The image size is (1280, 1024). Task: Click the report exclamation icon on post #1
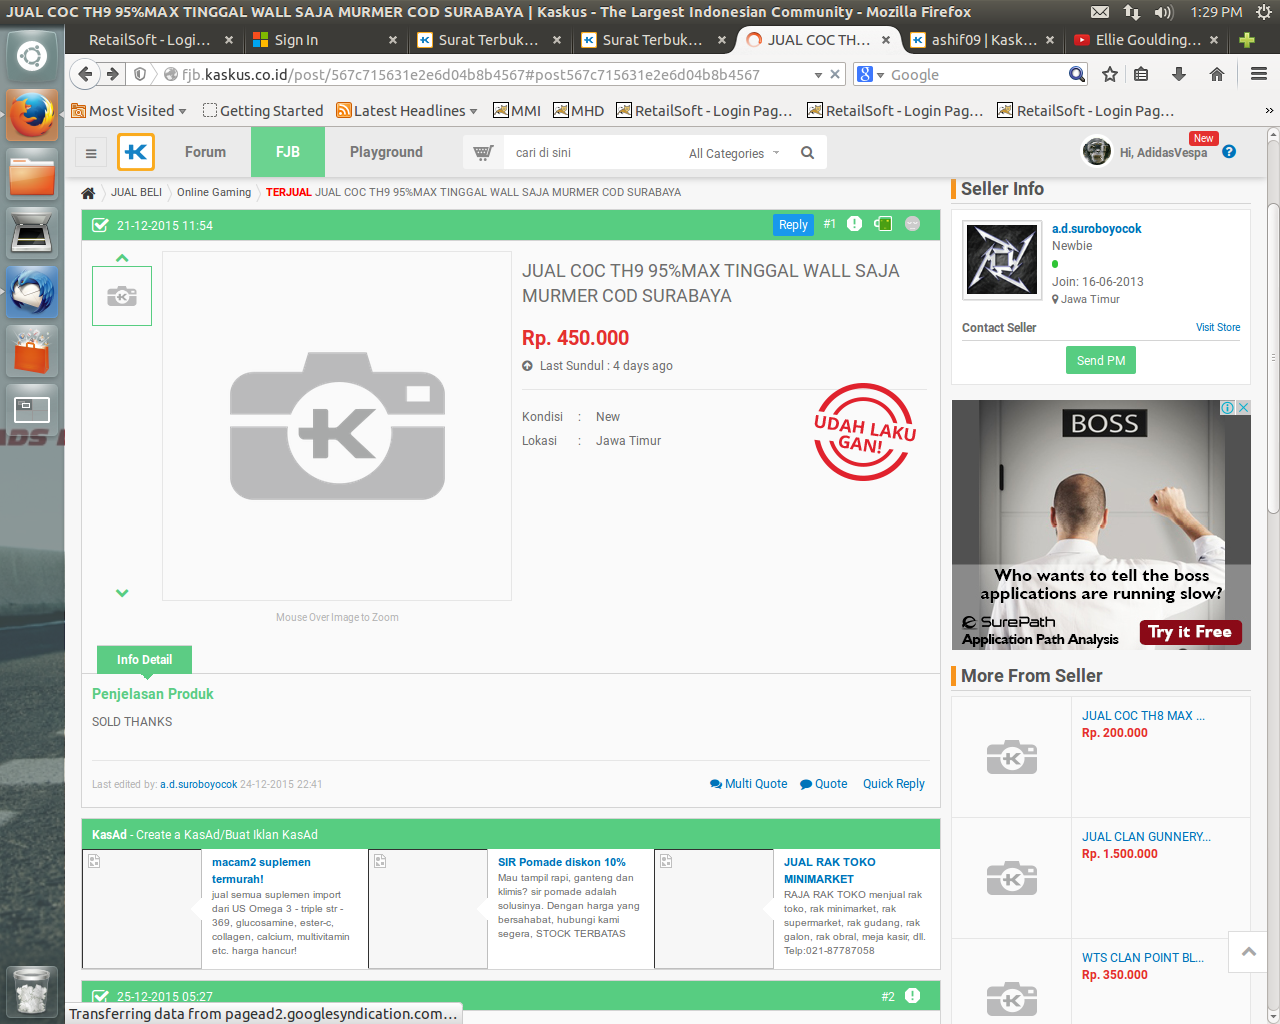(x=854, y=224)
